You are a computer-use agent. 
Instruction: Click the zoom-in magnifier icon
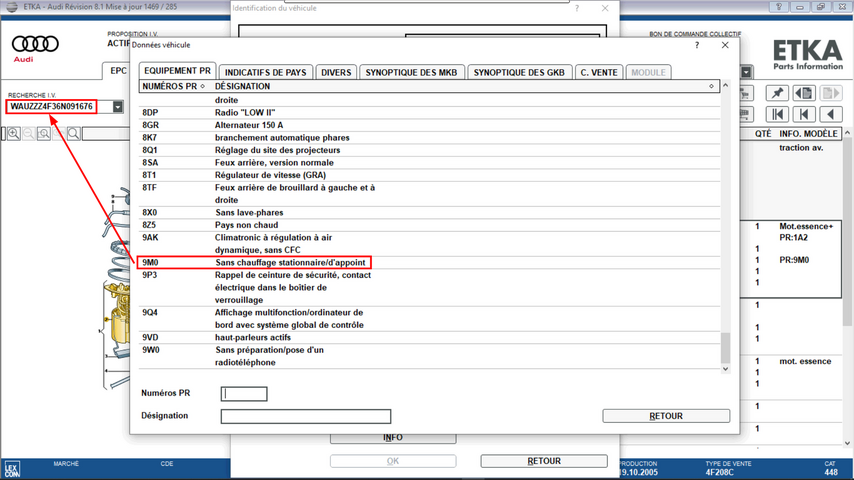(x=14, y=133)
